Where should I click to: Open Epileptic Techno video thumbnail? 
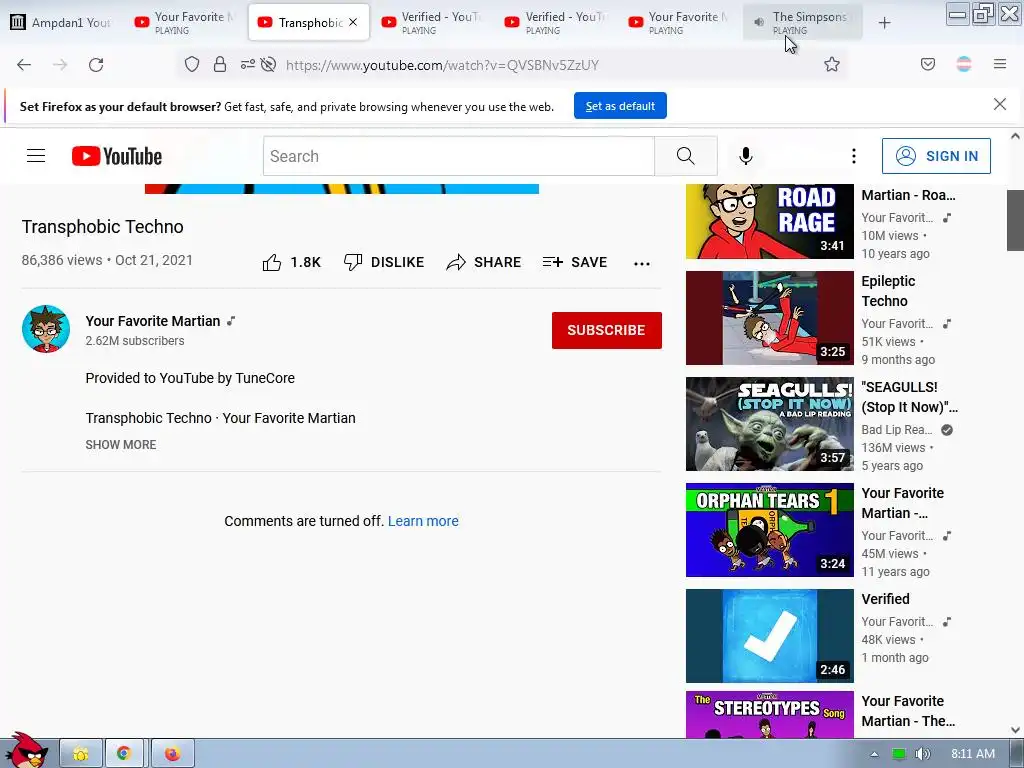pos(769,318)
